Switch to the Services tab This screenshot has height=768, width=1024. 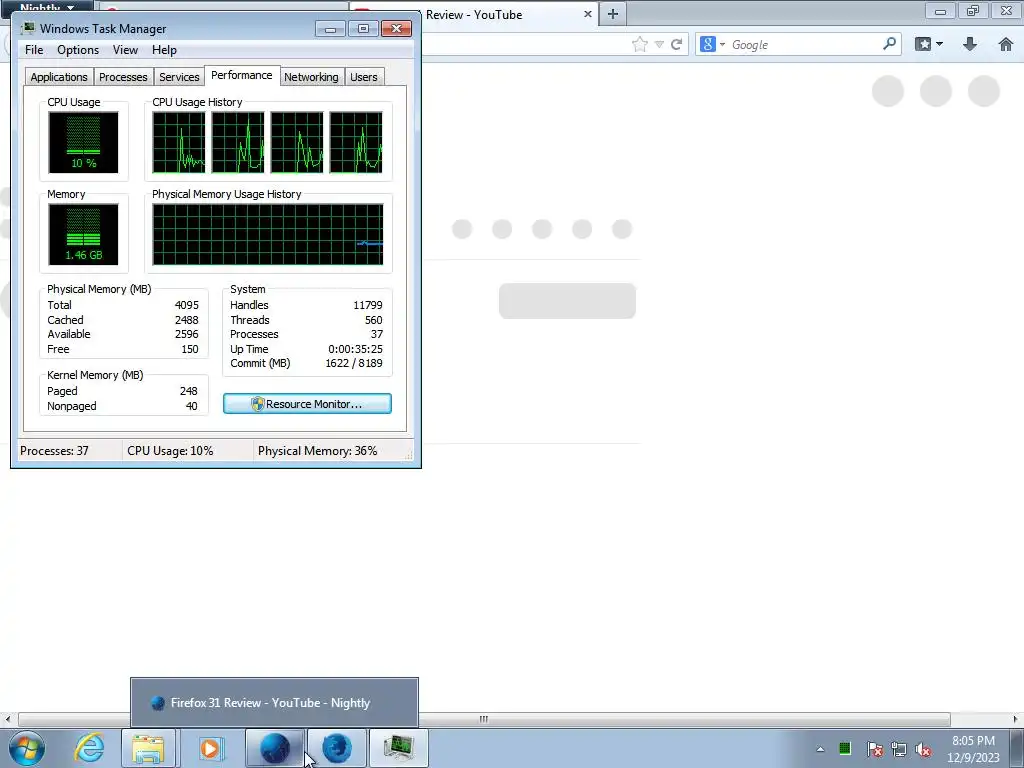[179, 77]
